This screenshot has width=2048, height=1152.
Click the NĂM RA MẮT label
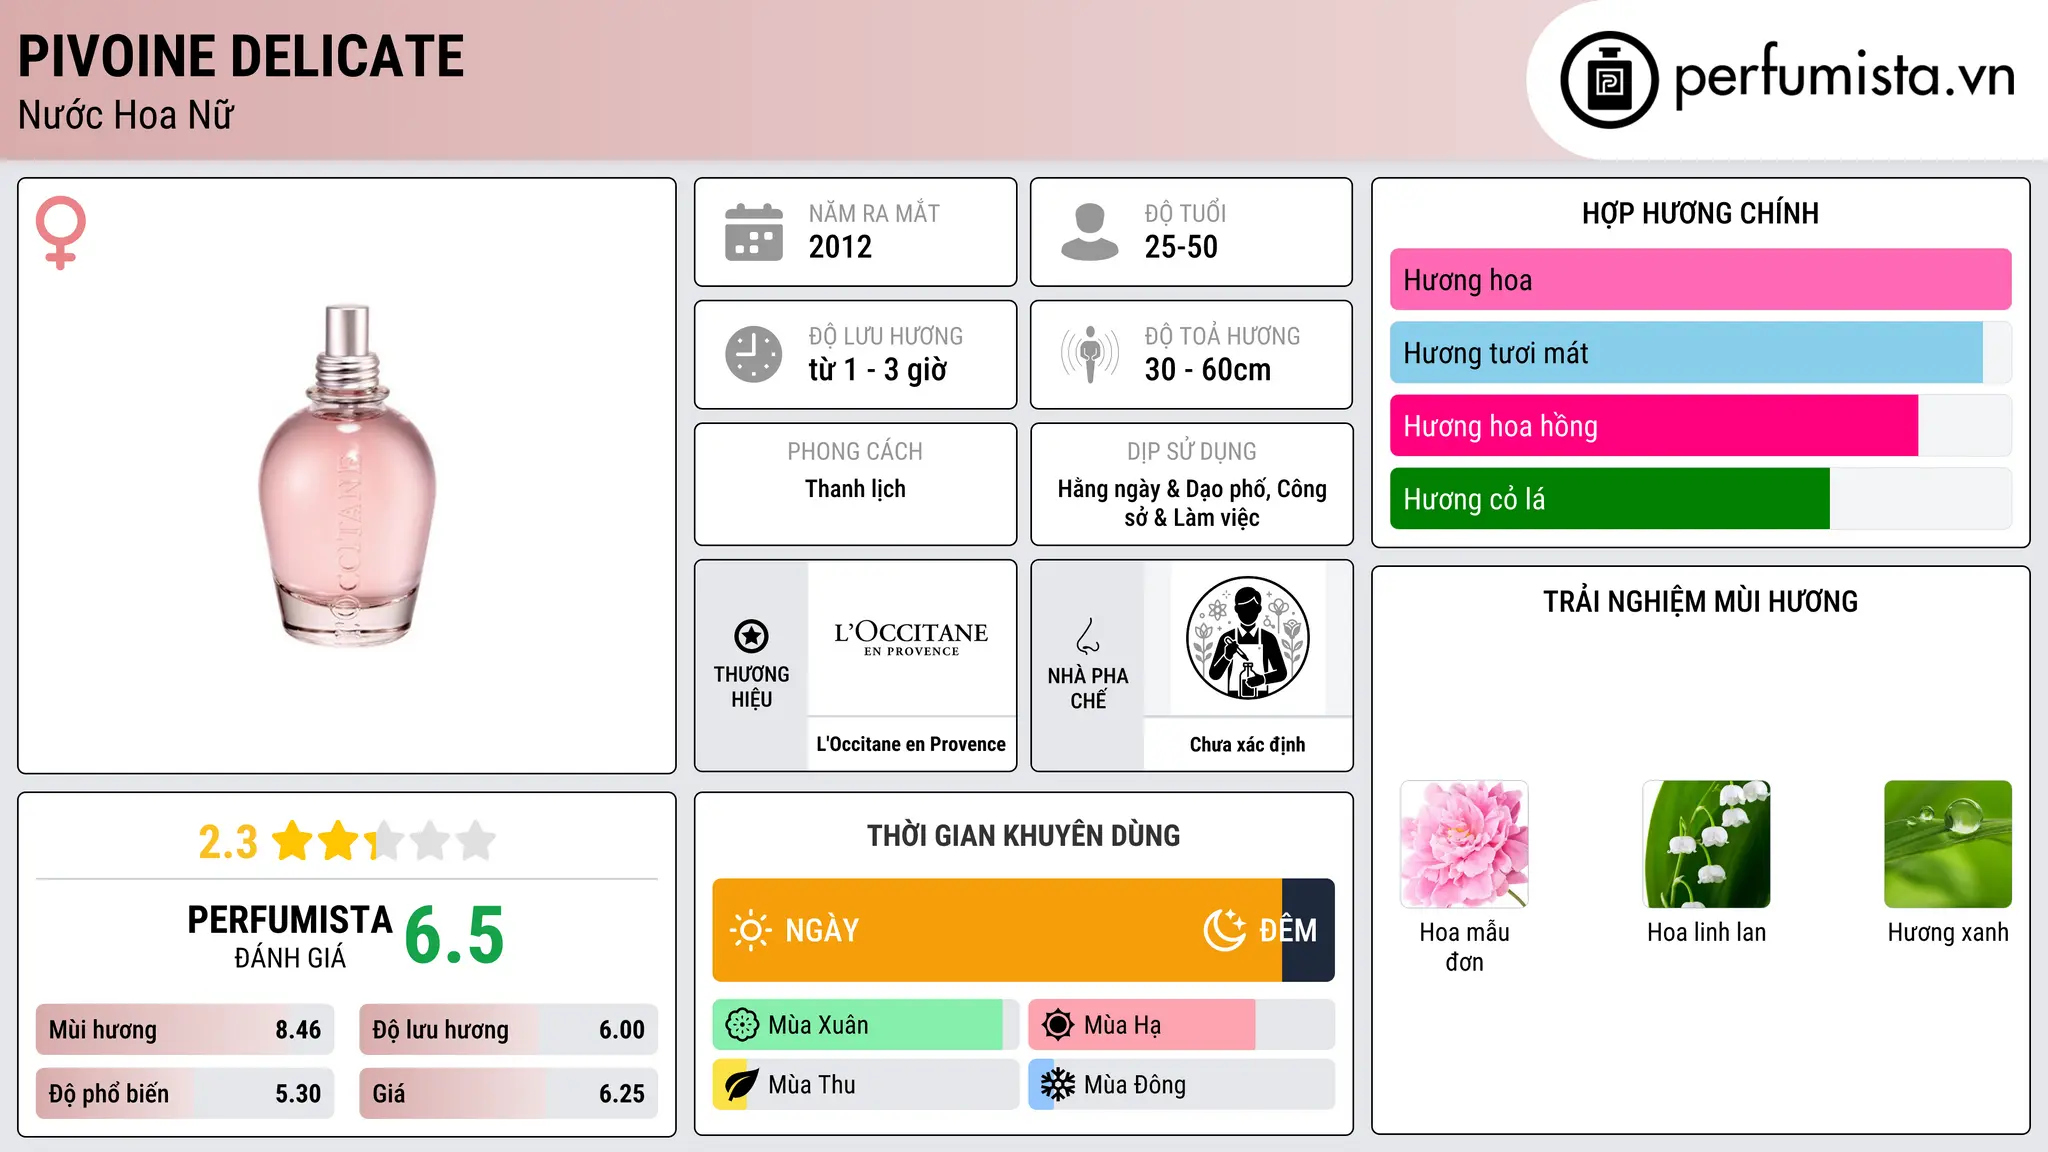click(x=874, y=213)
